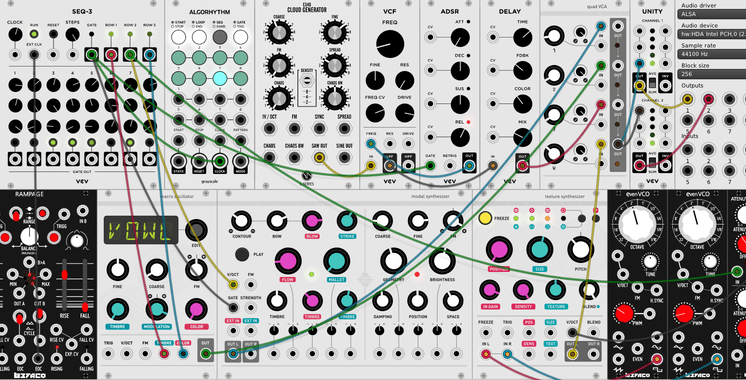746x380 pixels.
Task: Click the Cloud Generator 1V/OCT jack
Action: coord(270,128)
